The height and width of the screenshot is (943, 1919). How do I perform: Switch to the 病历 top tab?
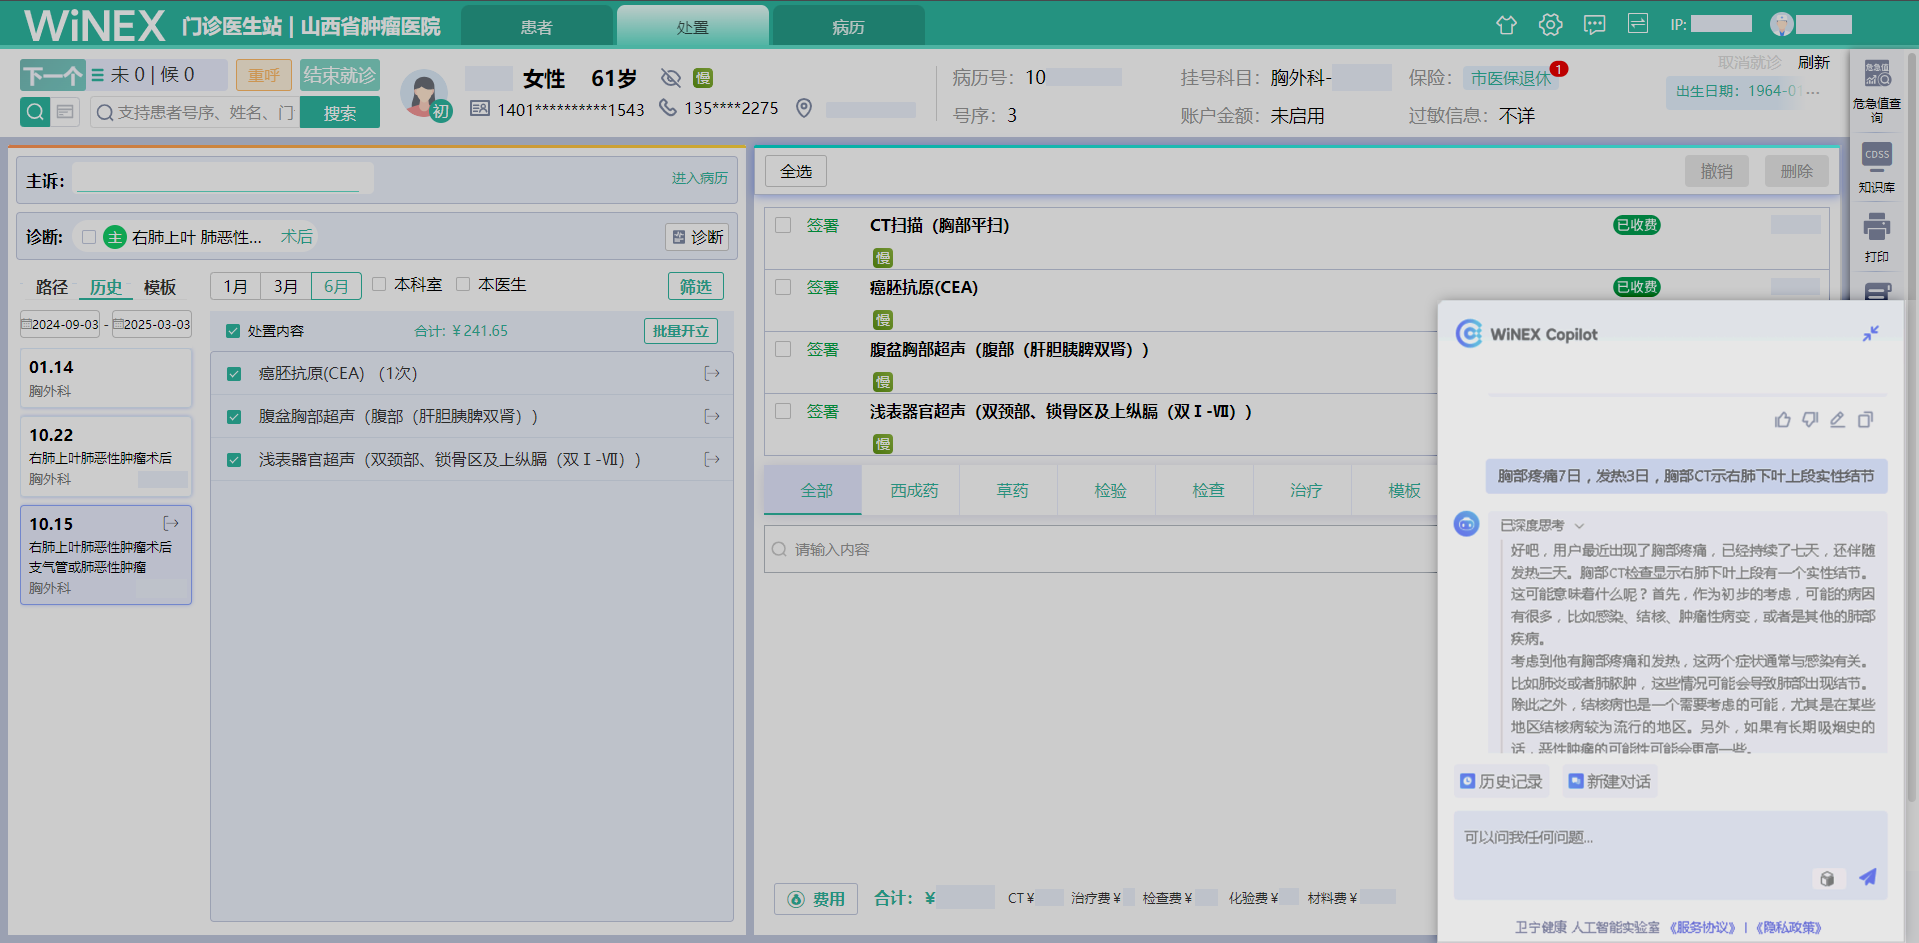[848, 27]
